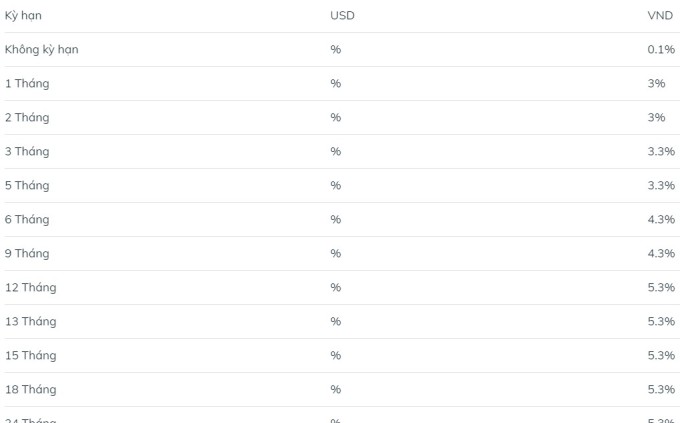This screenshot has width=680, height=423.
Task: Click the 1 Tháng term row
Action: (x=27, y=84)
